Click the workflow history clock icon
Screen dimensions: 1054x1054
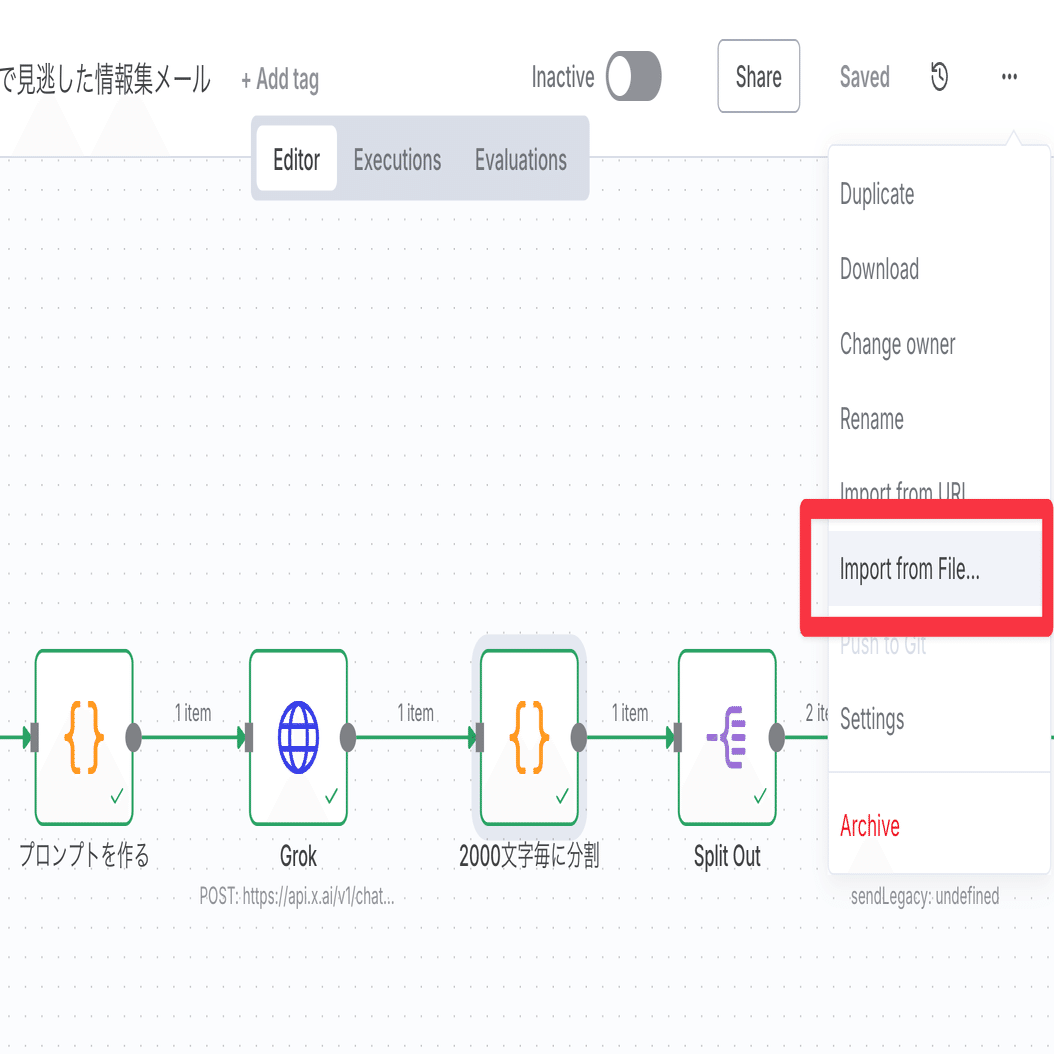click(x=939, y=77)
